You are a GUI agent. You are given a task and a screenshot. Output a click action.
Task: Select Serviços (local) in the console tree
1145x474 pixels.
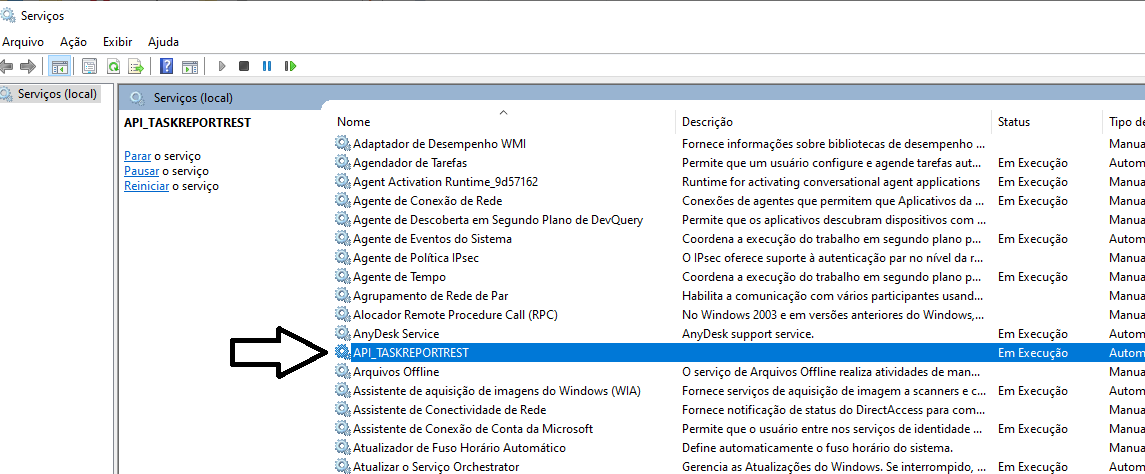[x=57, y=93]
